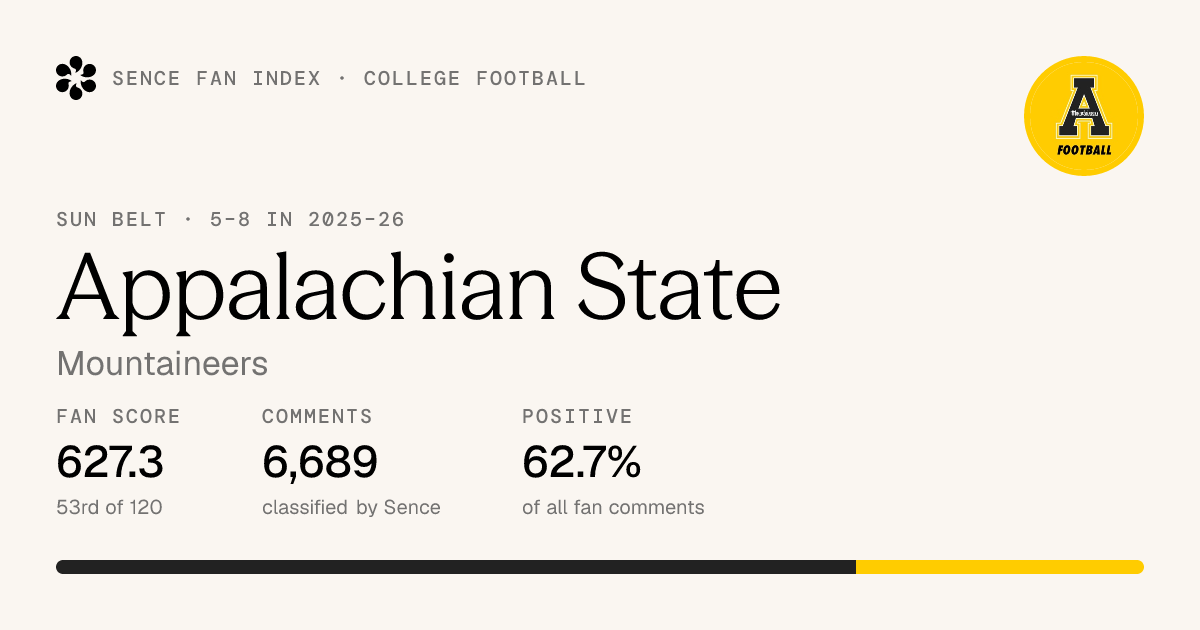The image size is (1200, 630).
Task: Click the Appalachian State title
Action: (419, 287)
